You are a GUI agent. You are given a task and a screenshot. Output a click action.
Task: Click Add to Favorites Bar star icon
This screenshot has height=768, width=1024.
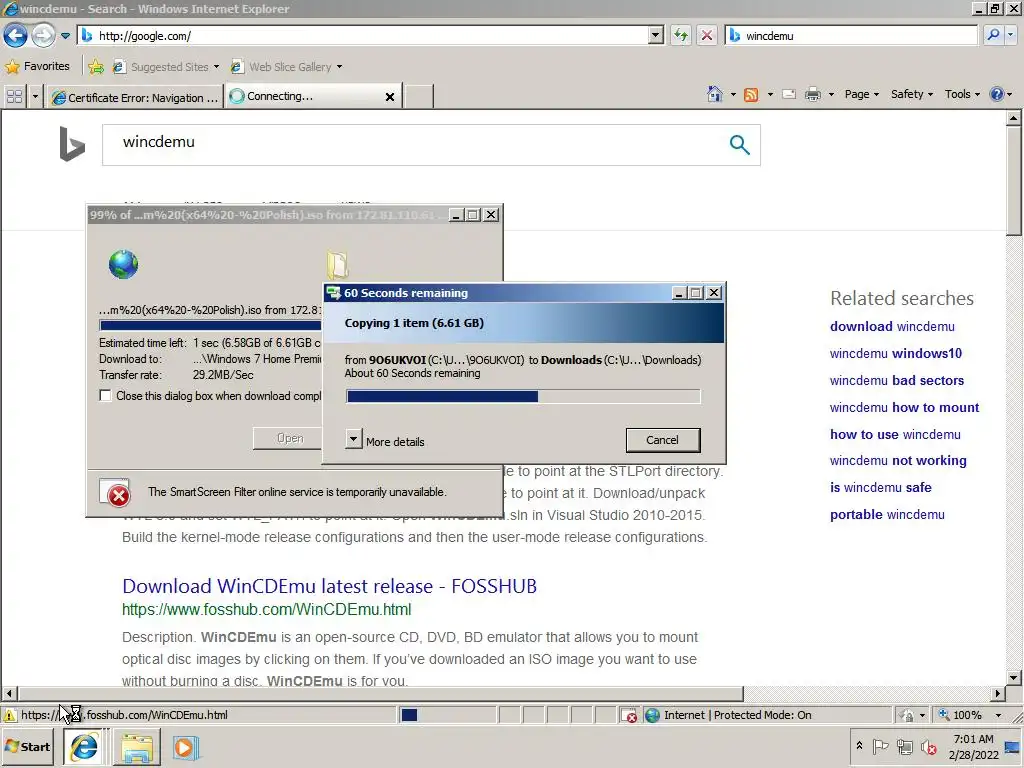tap(96, 67)
